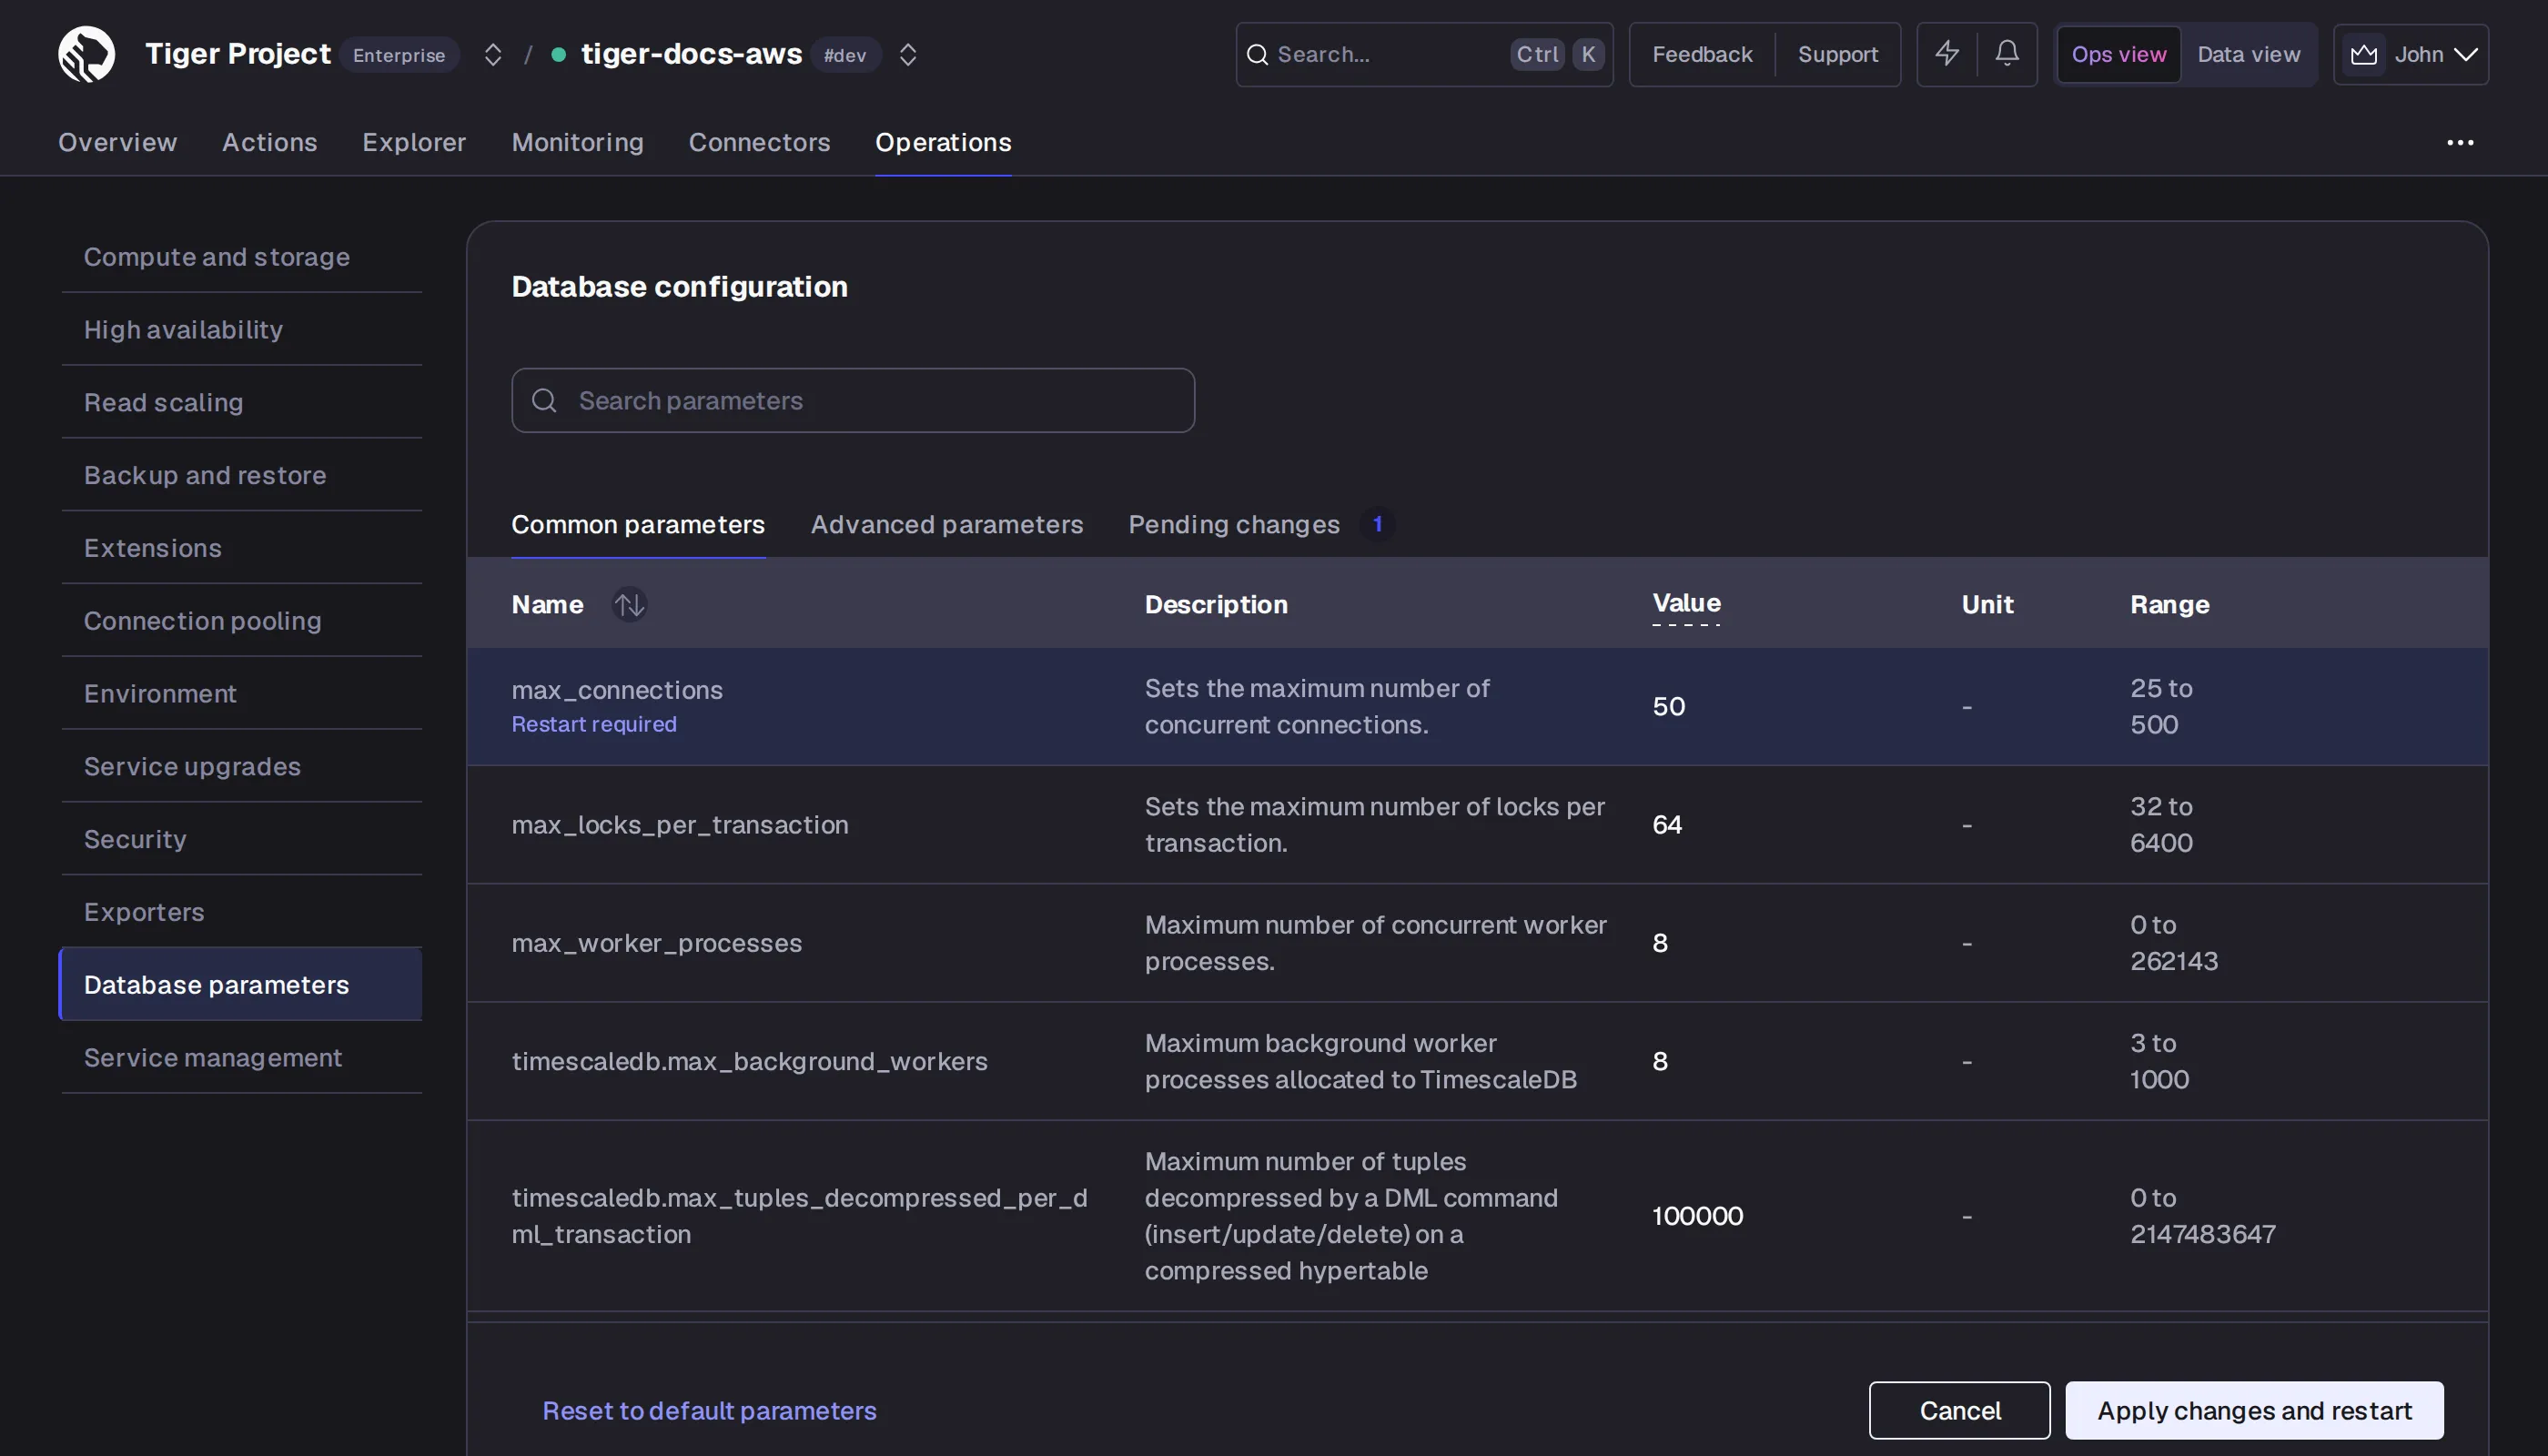
Task: Select Environment in the sidebar
Action: click(241, 694)
